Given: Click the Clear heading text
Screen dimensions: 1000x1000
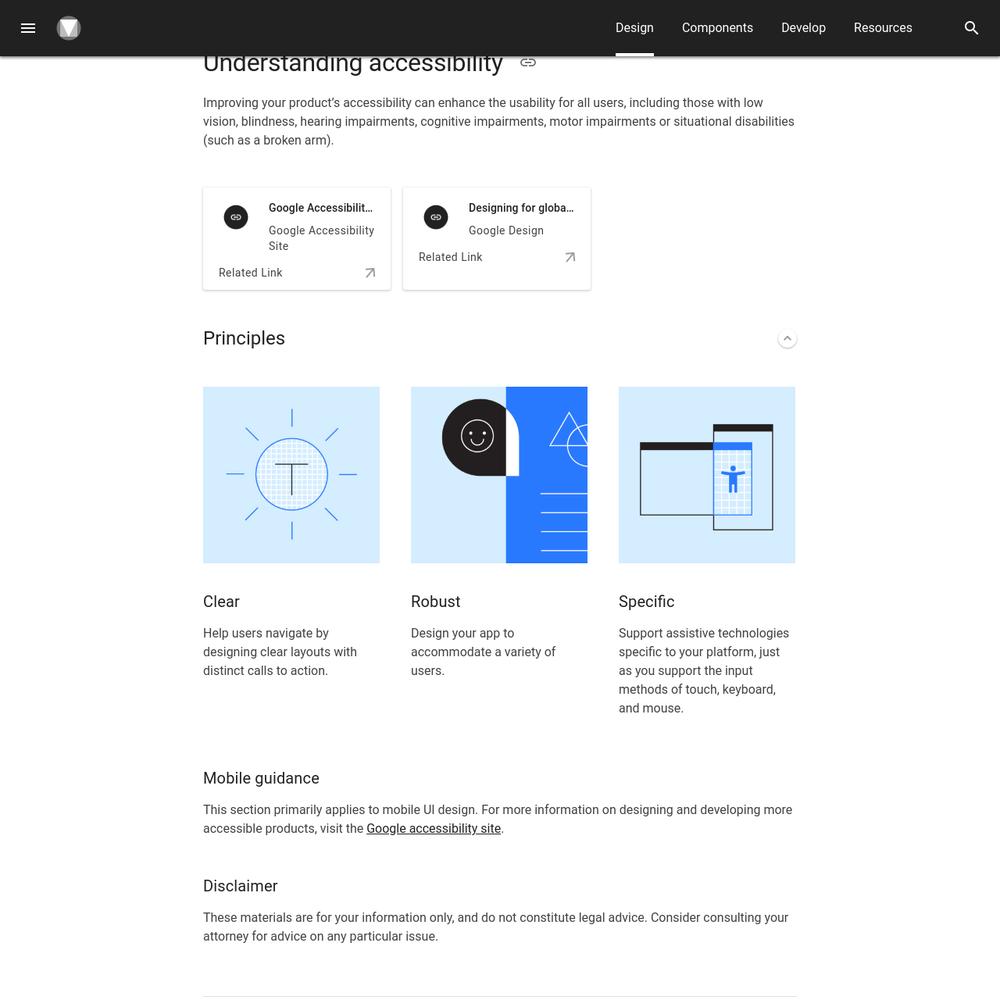Looking at the screenshot, I should [221, 601].
